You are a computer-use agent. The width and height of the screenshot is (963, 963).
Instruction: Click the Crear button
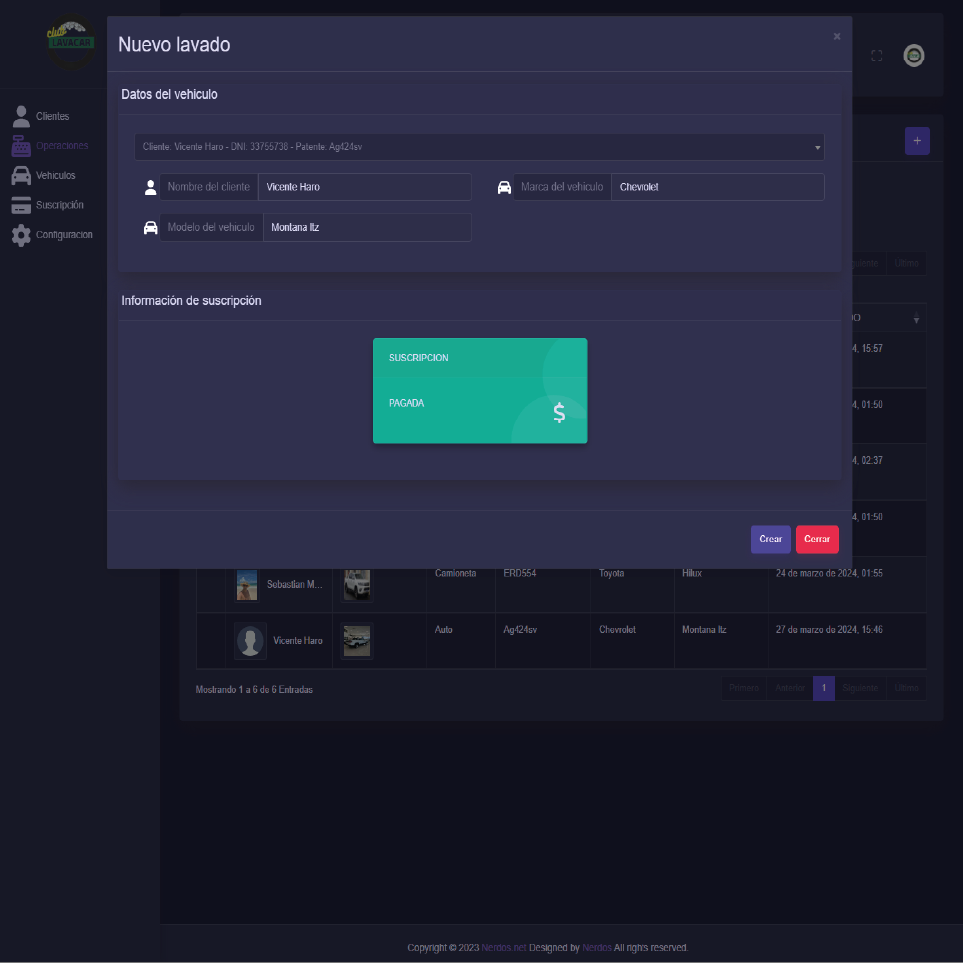[770, 539]
